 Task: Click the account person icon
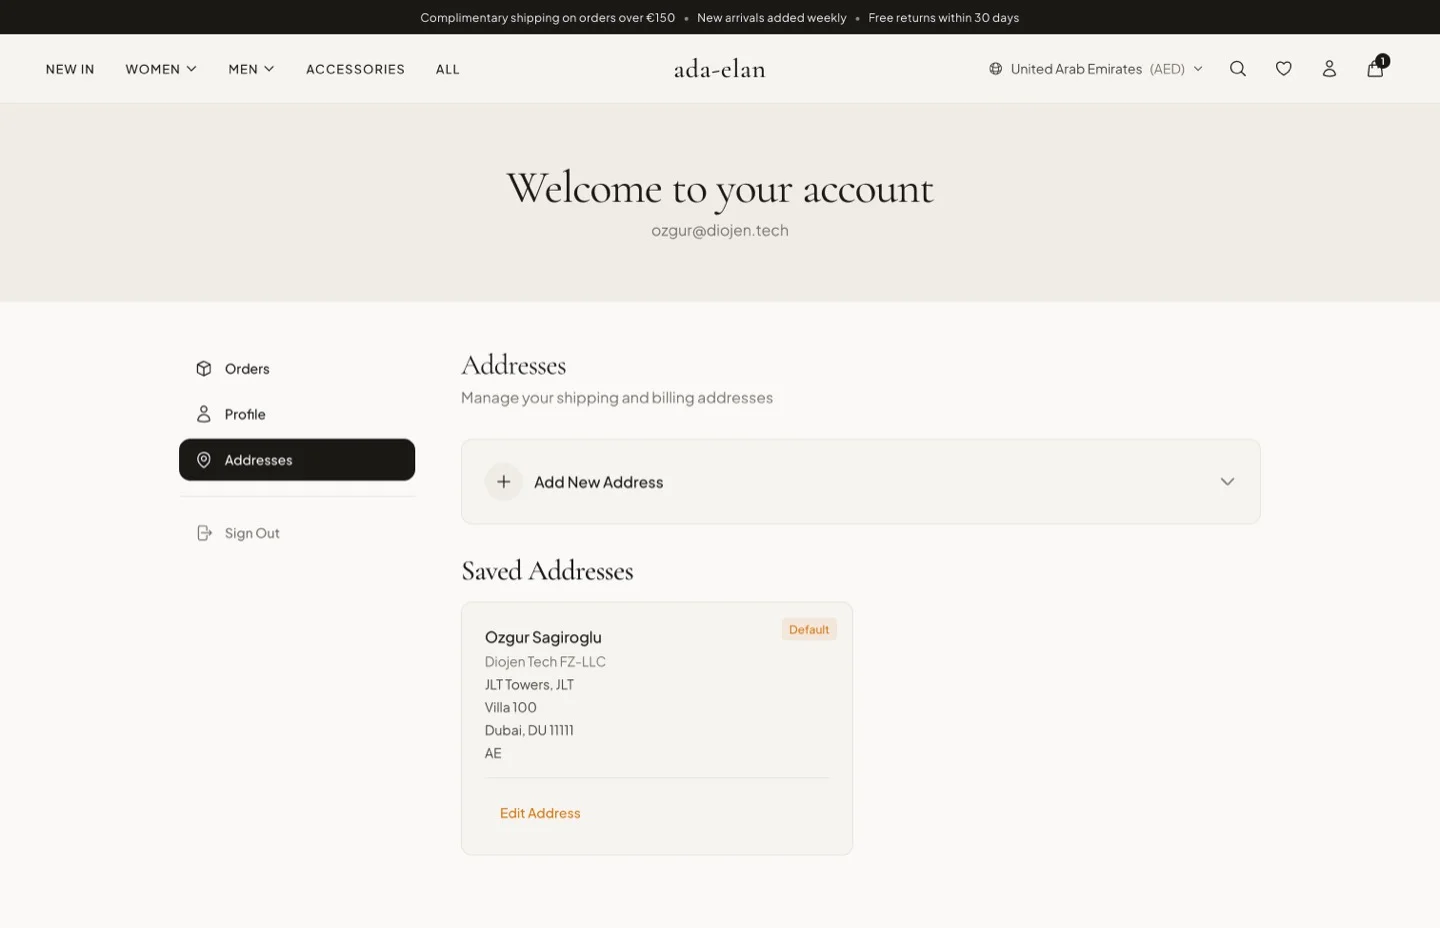coord(1329,68)
